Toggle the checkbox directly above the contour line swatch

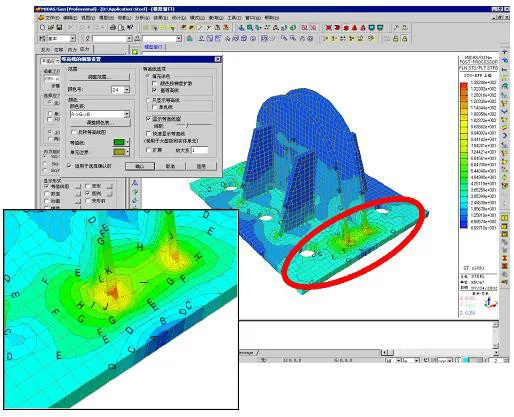click(73, 132)
